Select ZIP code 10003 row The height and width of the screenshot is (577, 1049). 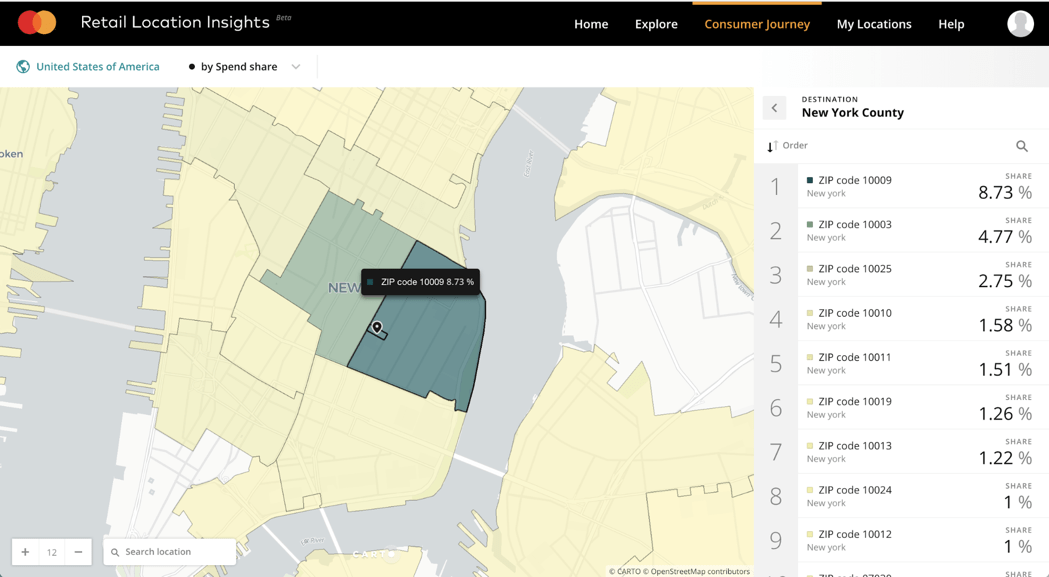pyautogui.click(x=901, y=230)
